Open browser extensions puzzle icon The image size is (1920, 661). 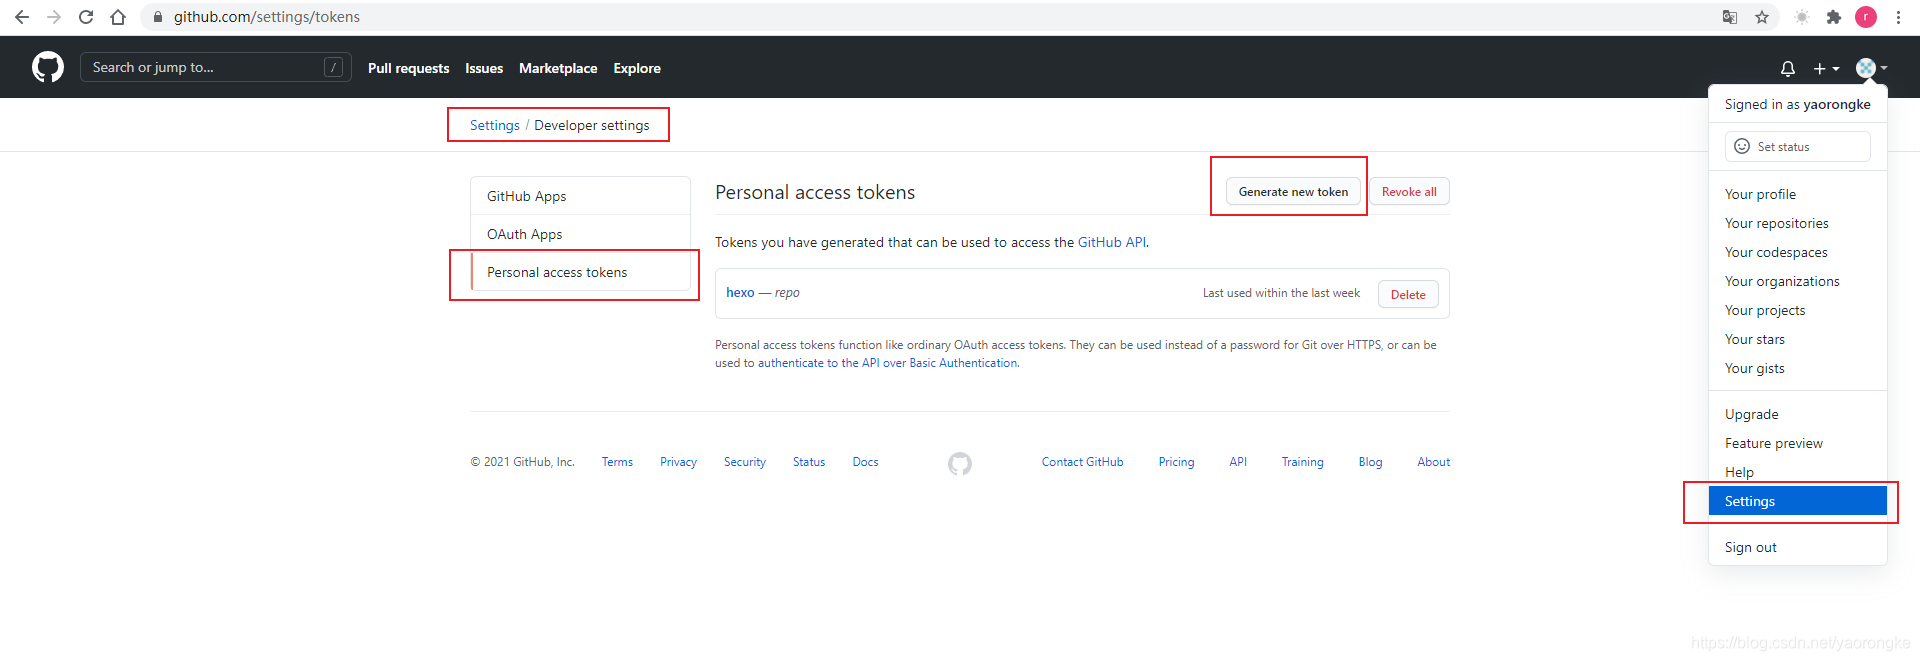[x=1833, y=17]
